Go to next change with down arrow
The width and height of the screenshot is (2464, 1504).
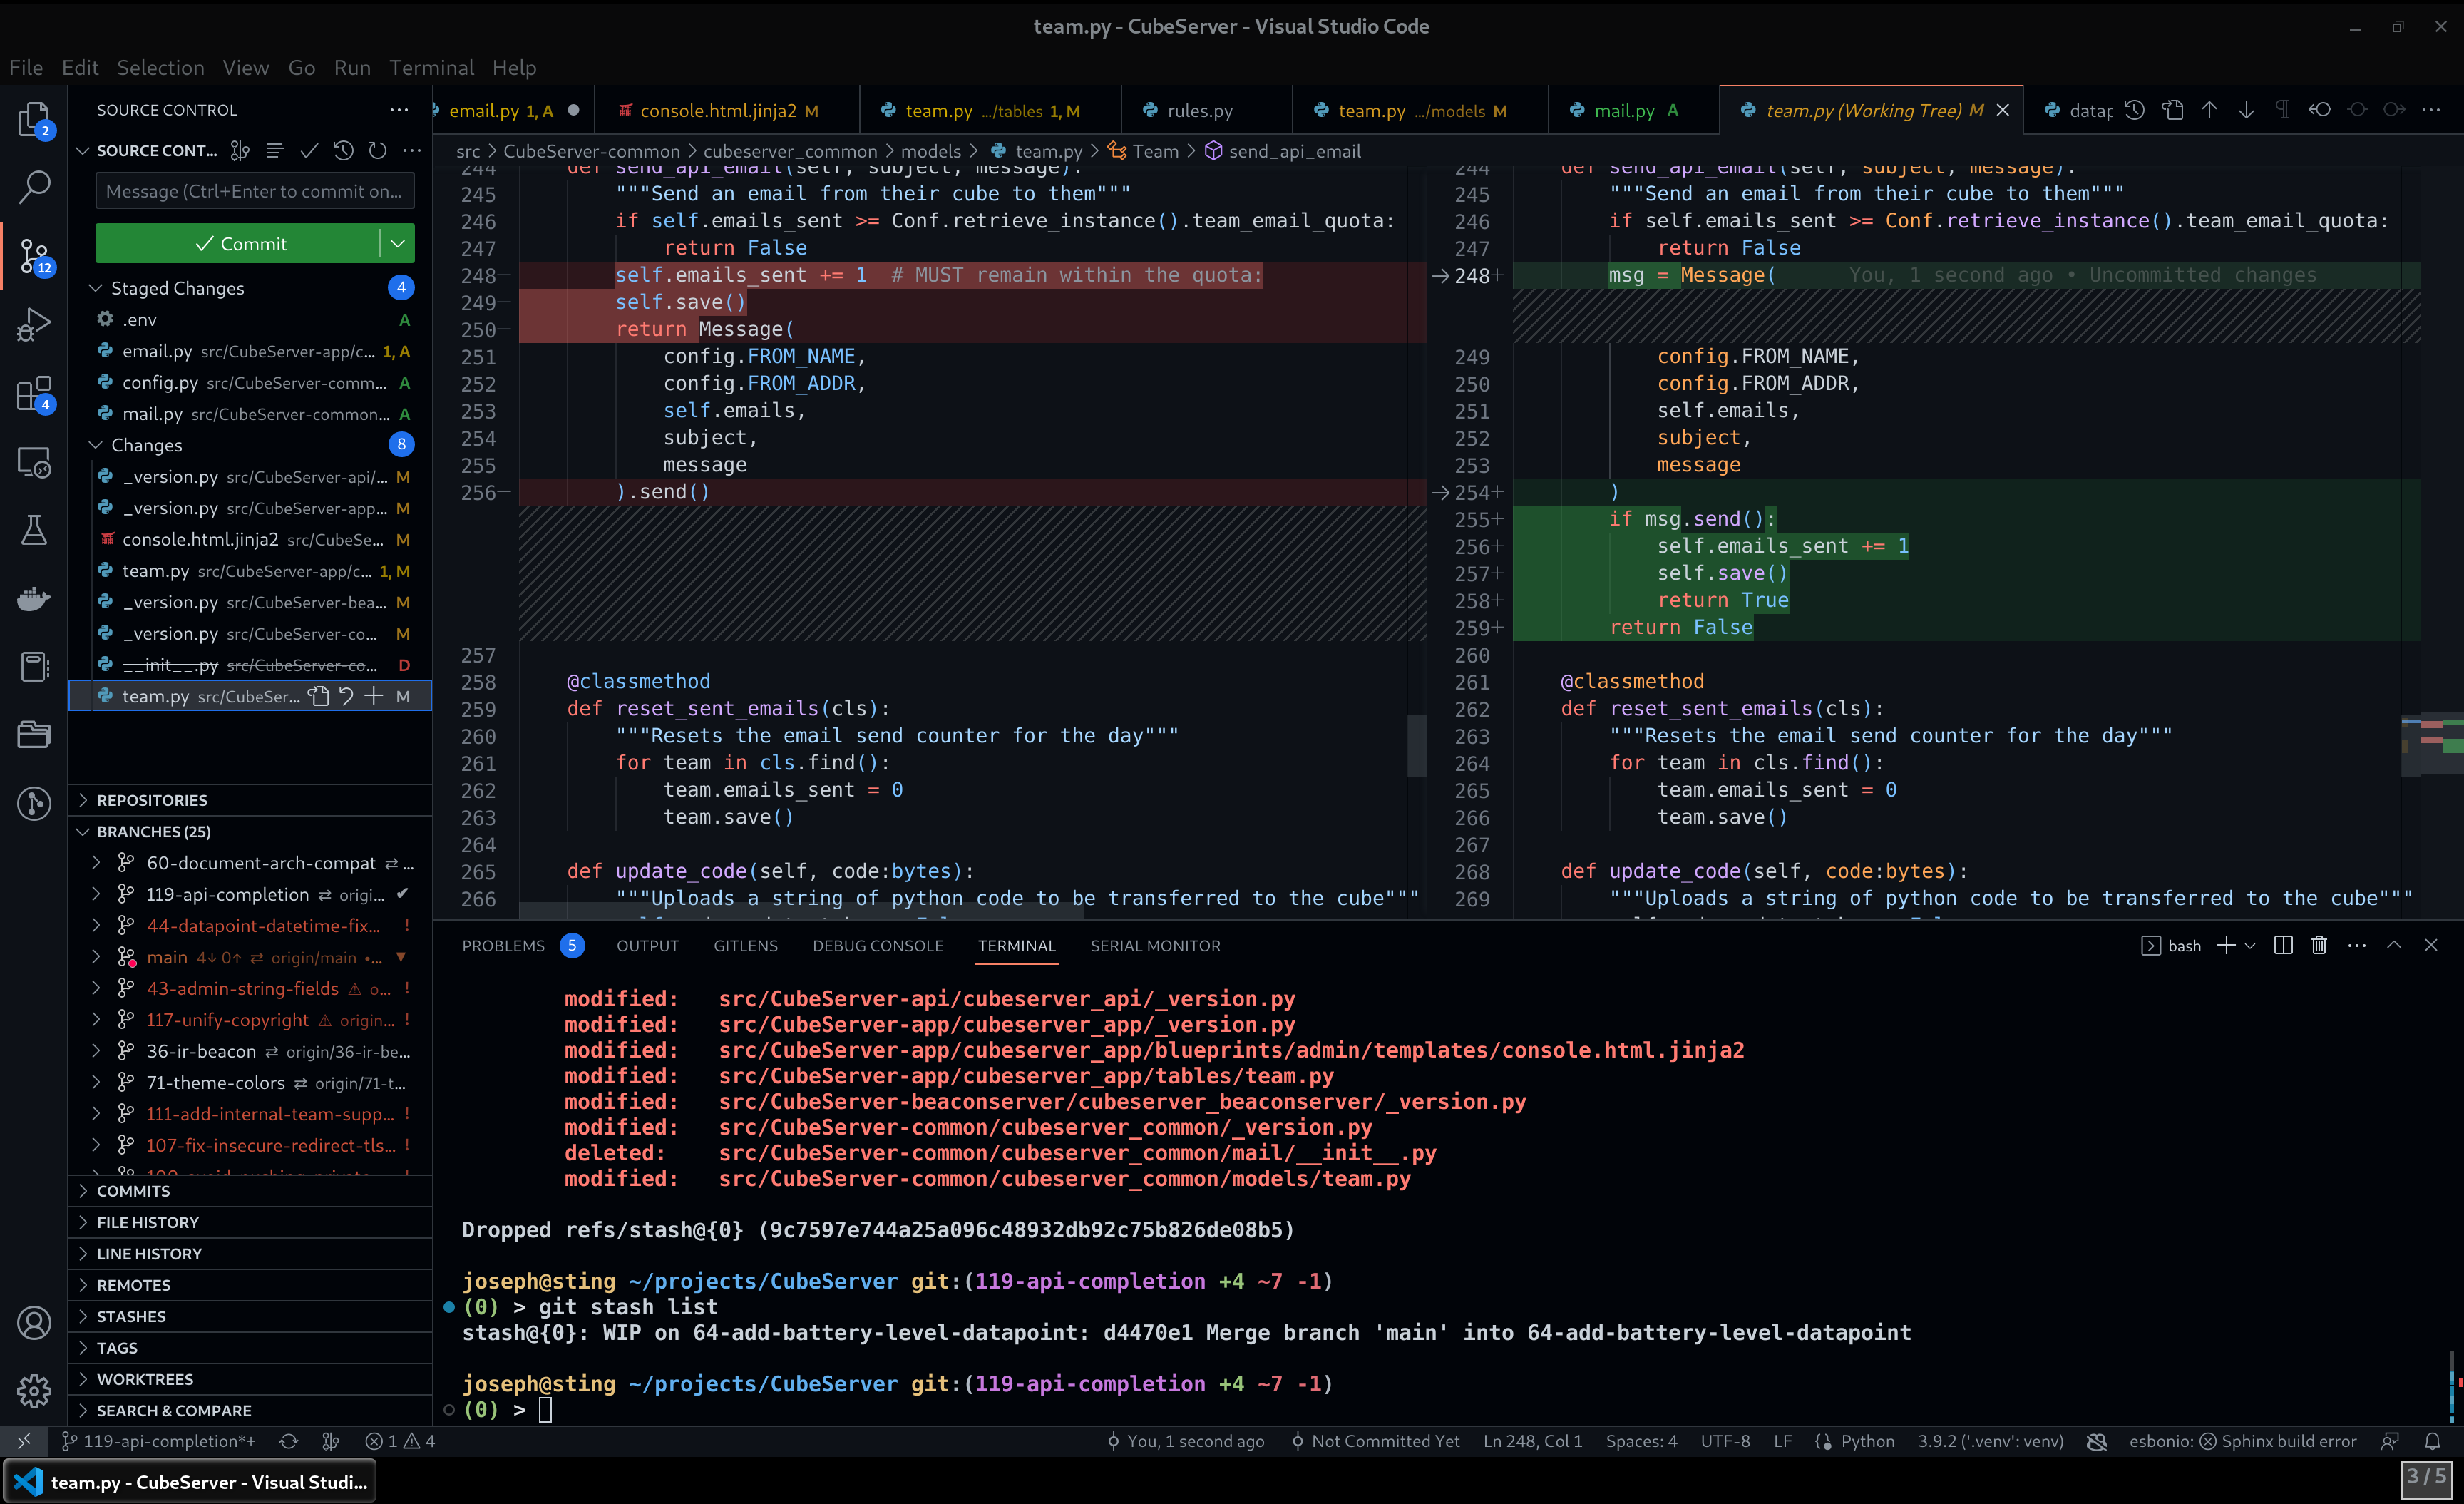(2246, 110)
